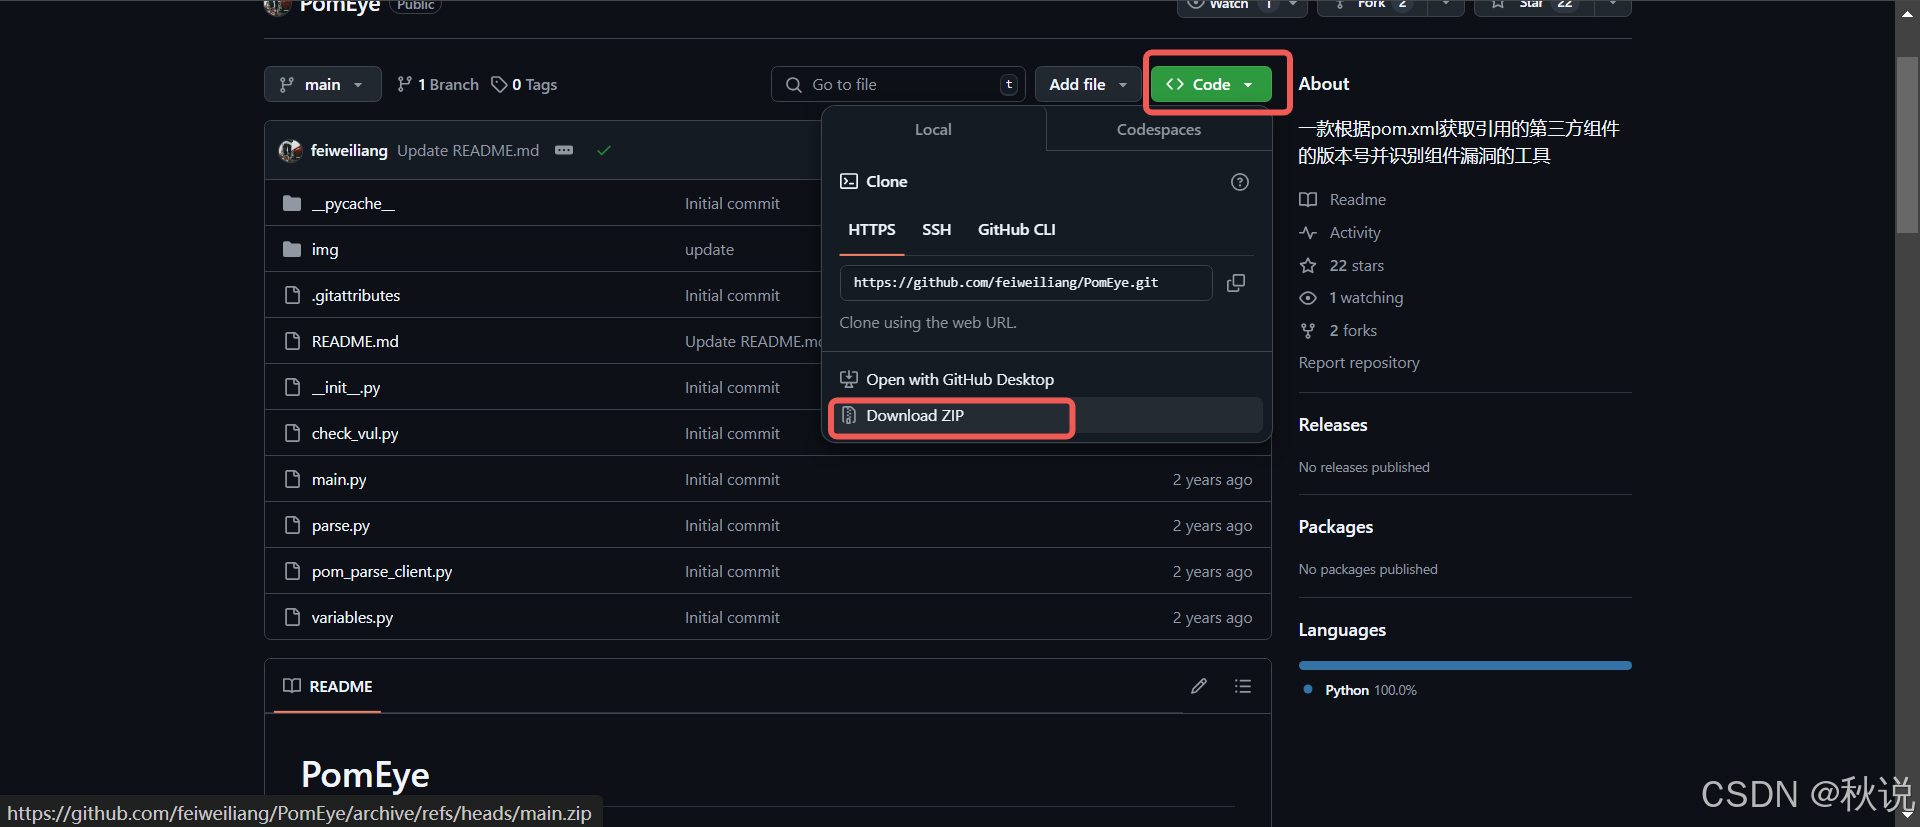The width and height of the screenshot is (1920, 827).
Task: Edit the README with pencil icon
Action: pyautogui.click(x=1199, y=686)
